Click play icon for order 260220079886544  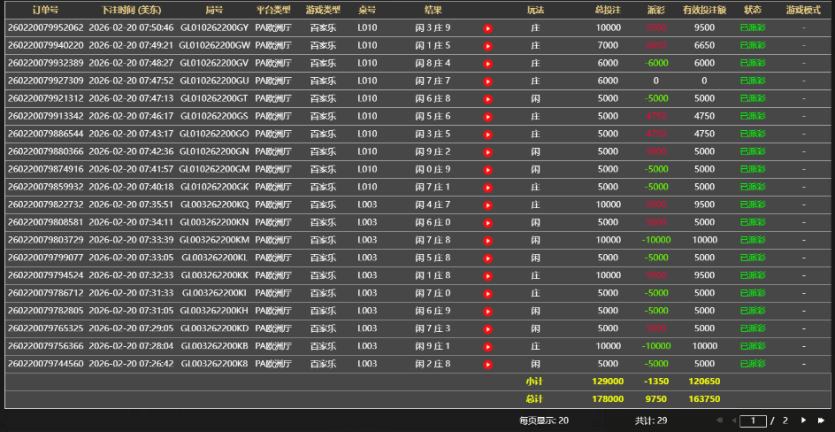click(x=488, y=134)
